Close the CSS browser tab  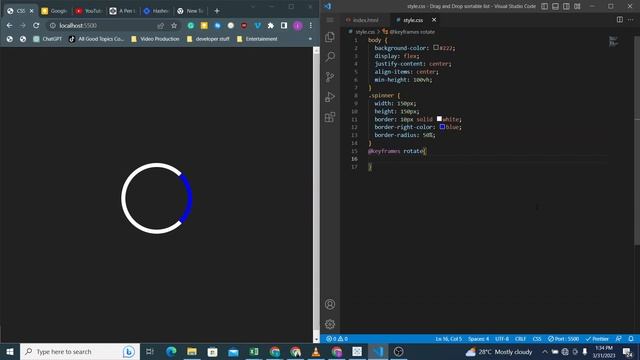pos(31,11)
